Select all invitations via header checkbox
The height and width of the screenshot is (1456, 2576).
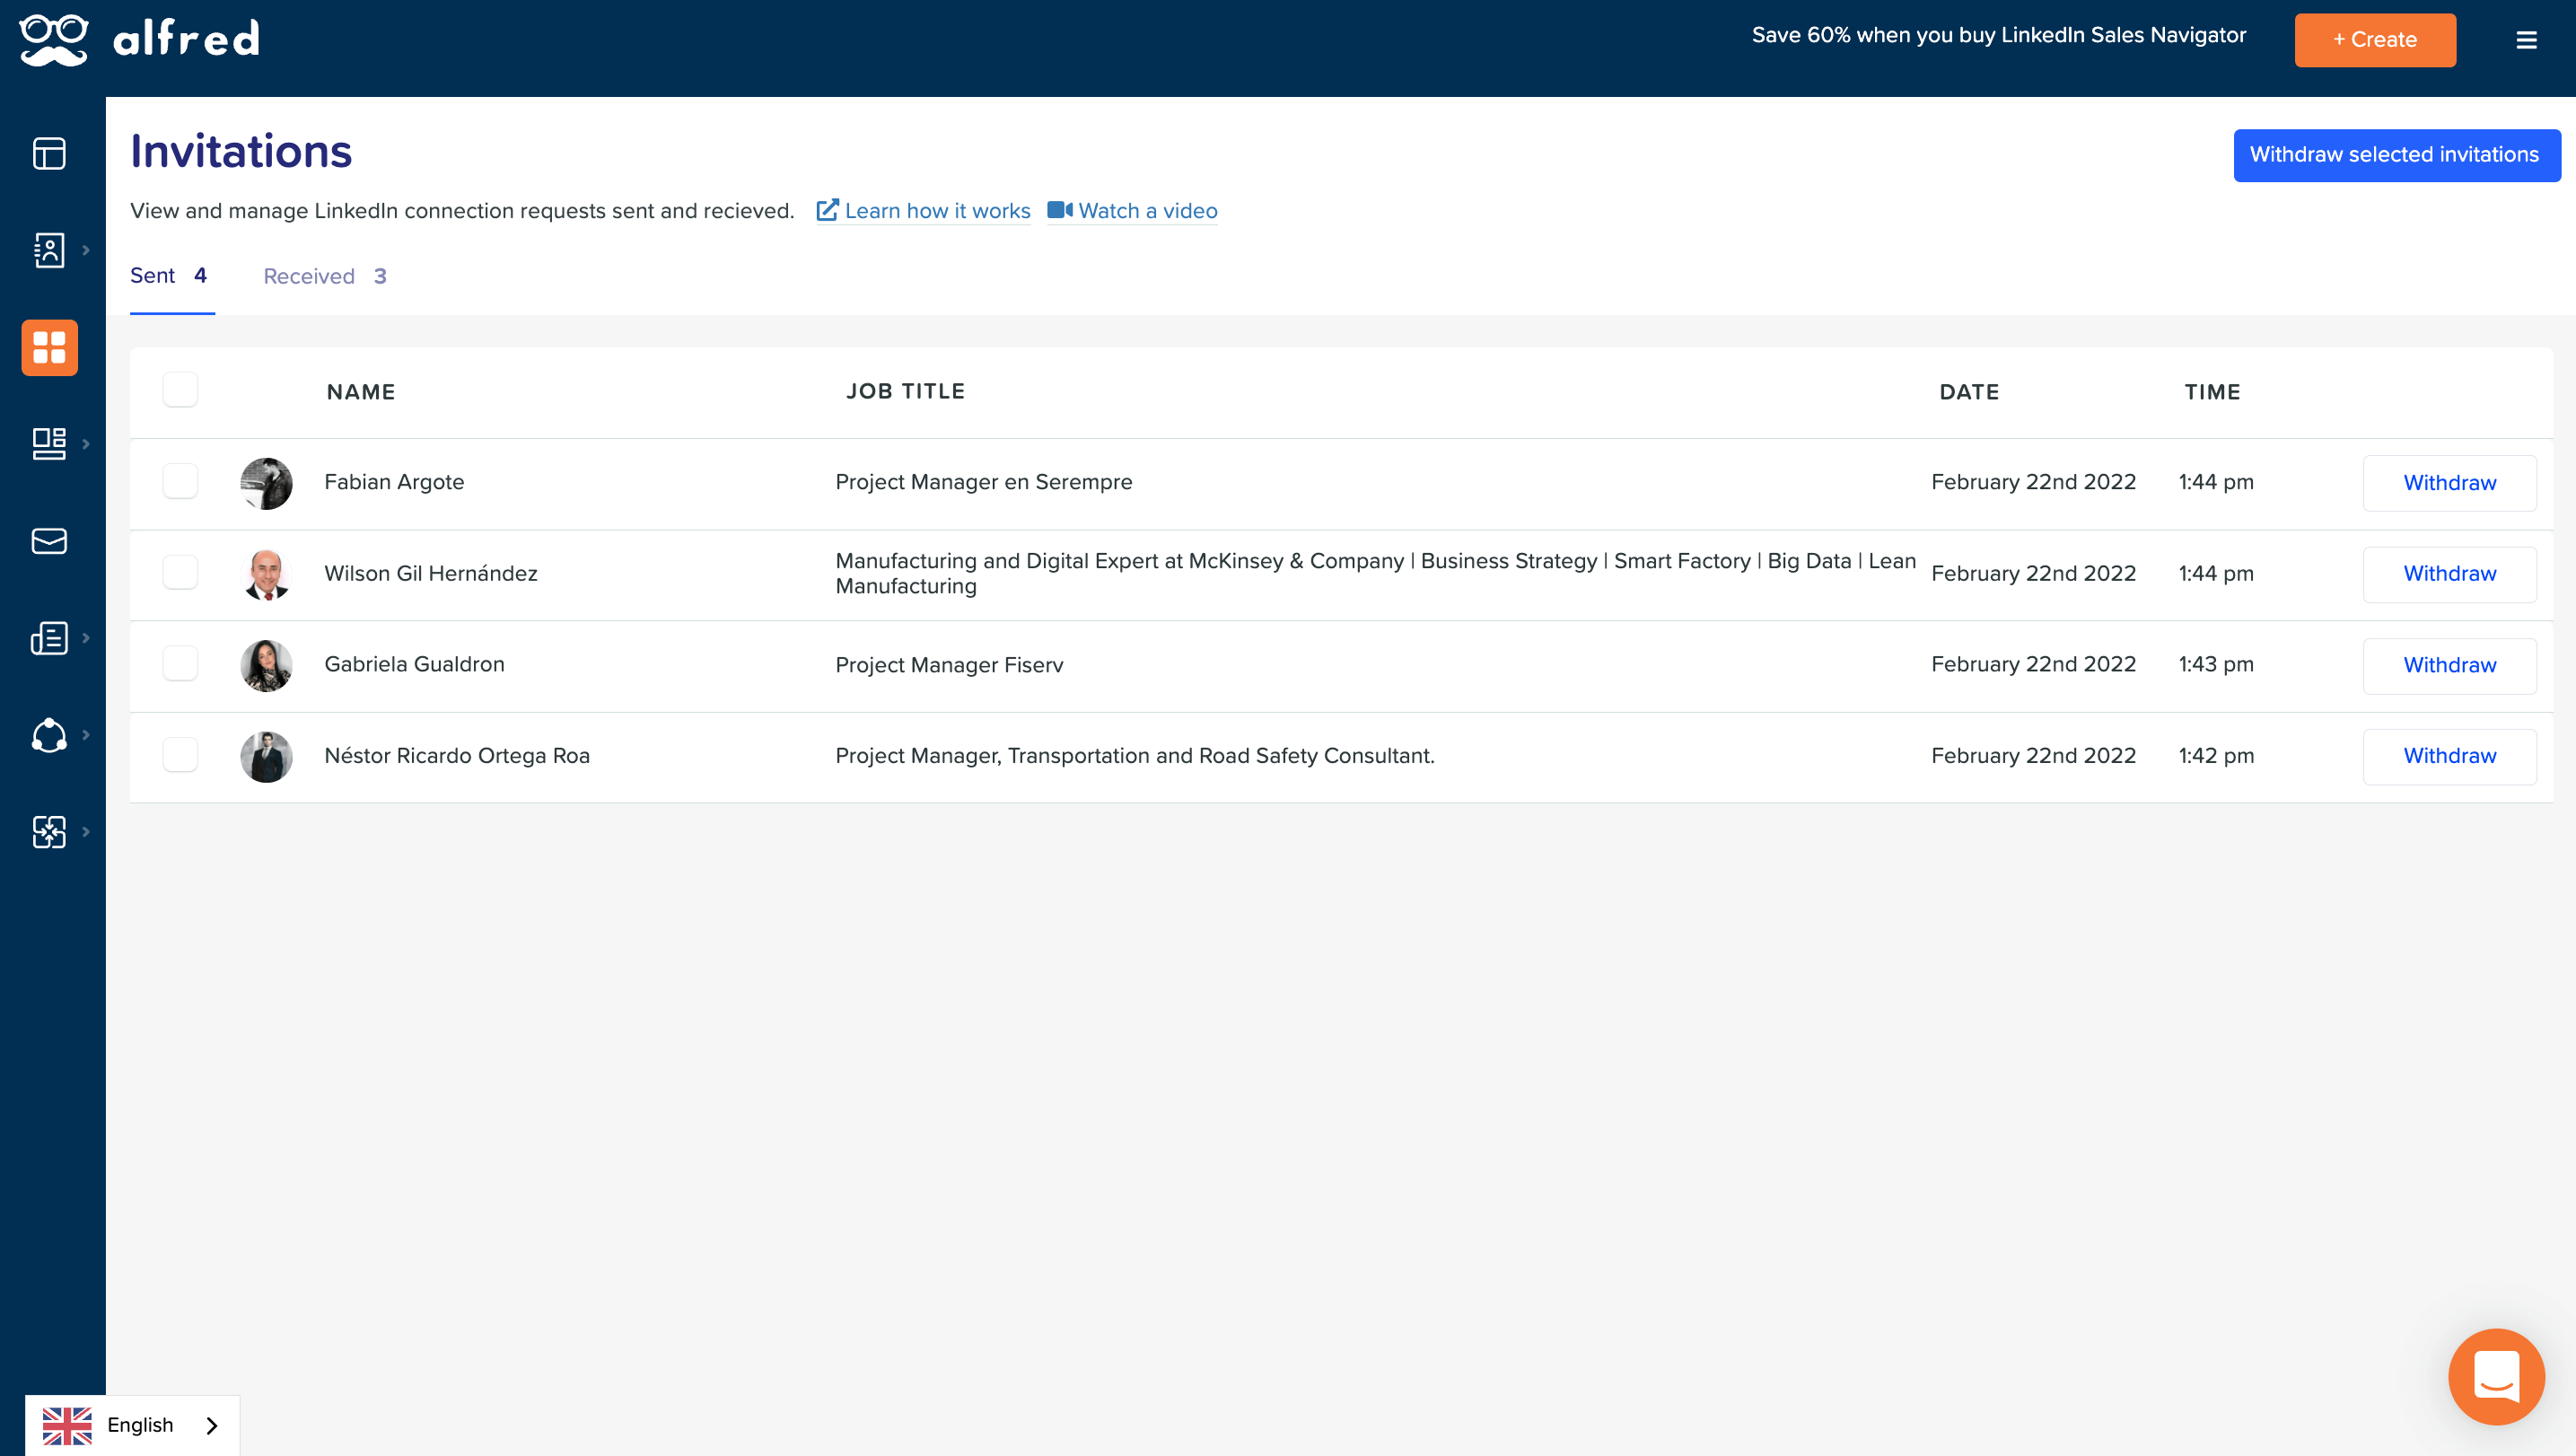pos(180,390)
